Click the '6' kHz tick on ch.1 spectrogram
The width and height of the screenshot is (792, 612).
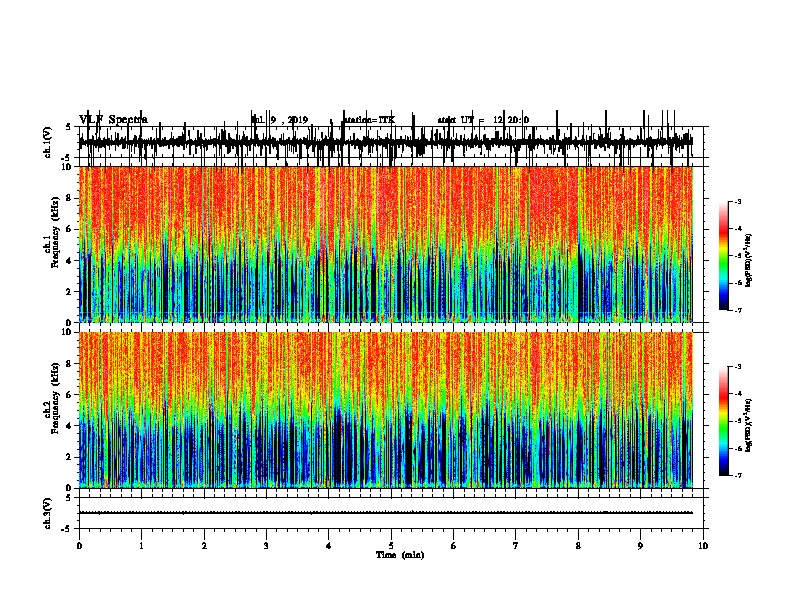(69, 229)
